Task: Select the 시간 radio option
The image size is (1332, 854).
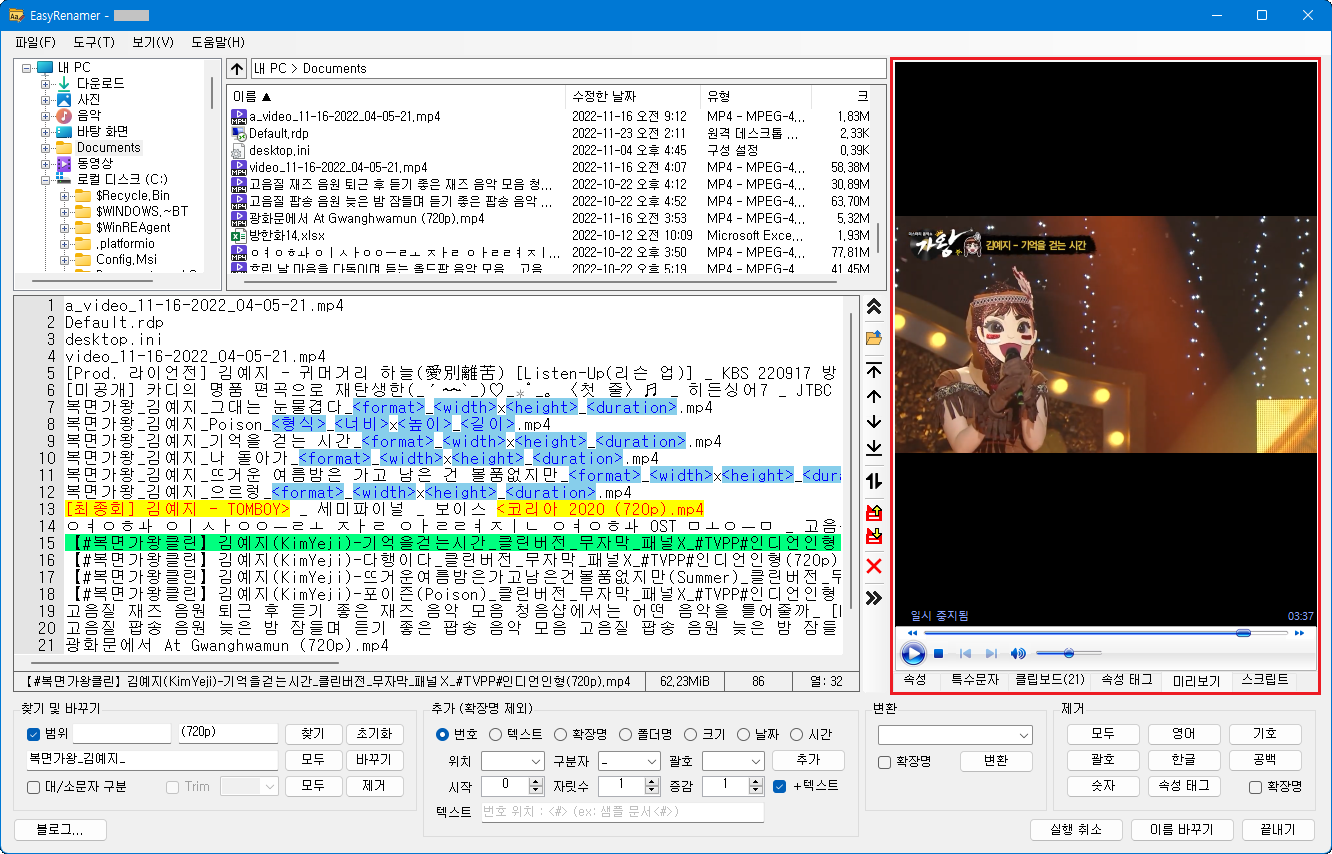Action: pyautogui.click(x=797, y=734)
